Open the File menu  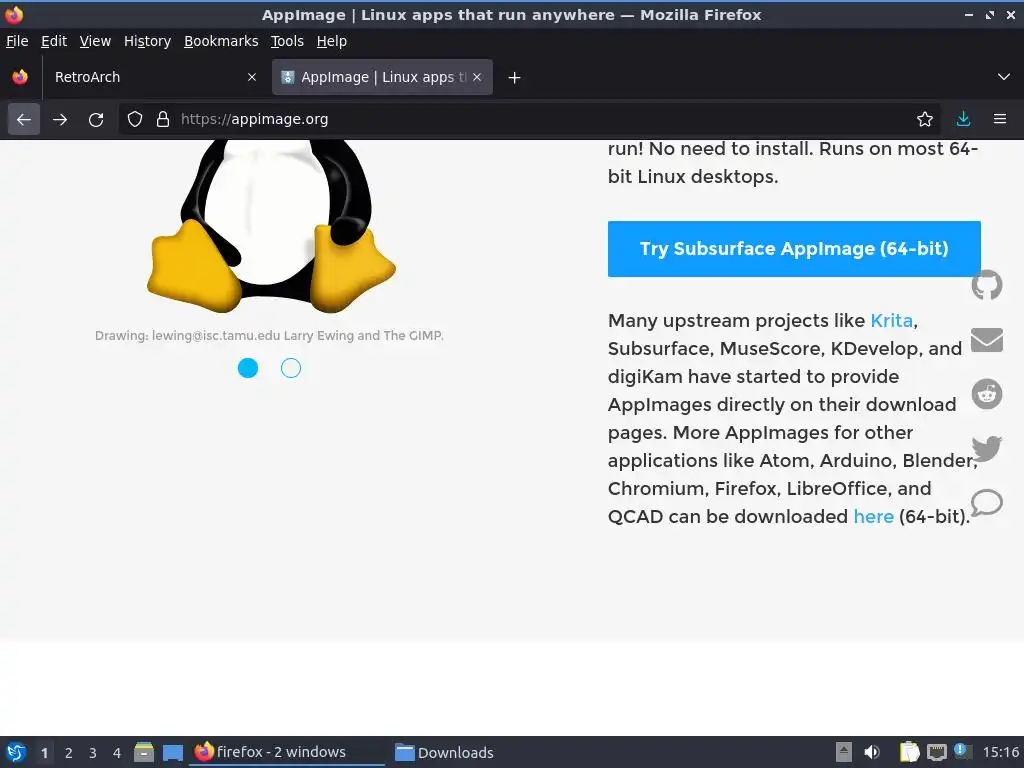click(x=17, y=41)
